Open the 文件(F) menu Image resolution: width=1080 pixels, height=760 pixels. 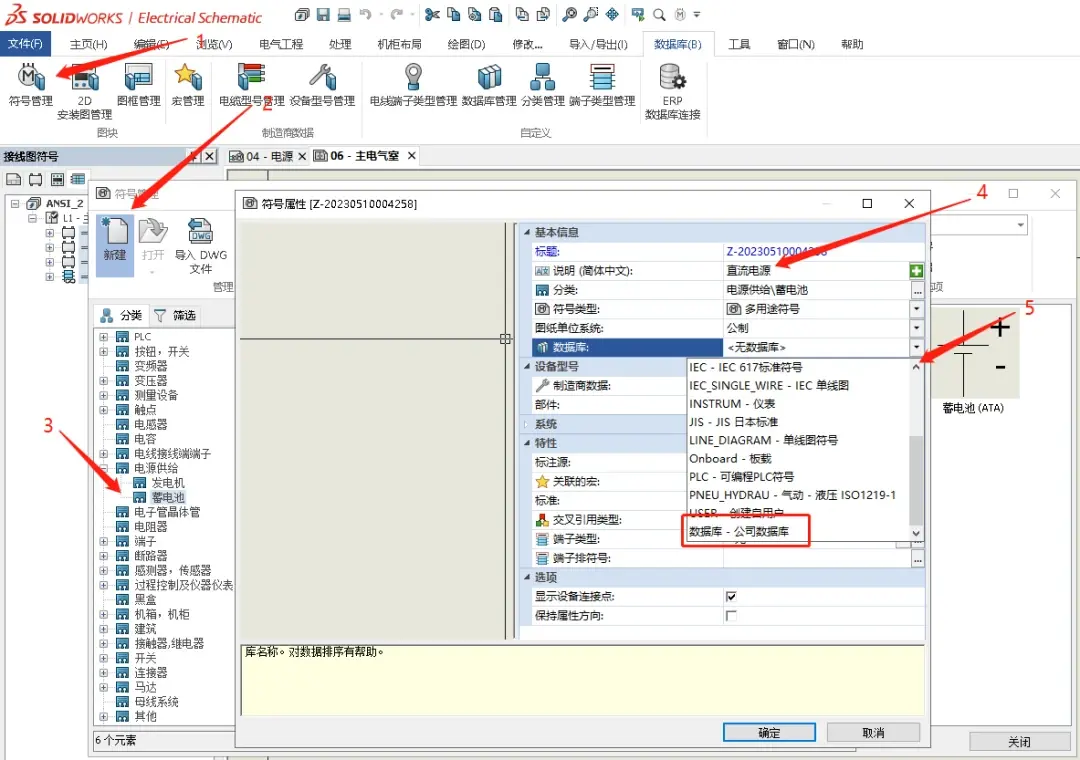[x=25, y=43]
